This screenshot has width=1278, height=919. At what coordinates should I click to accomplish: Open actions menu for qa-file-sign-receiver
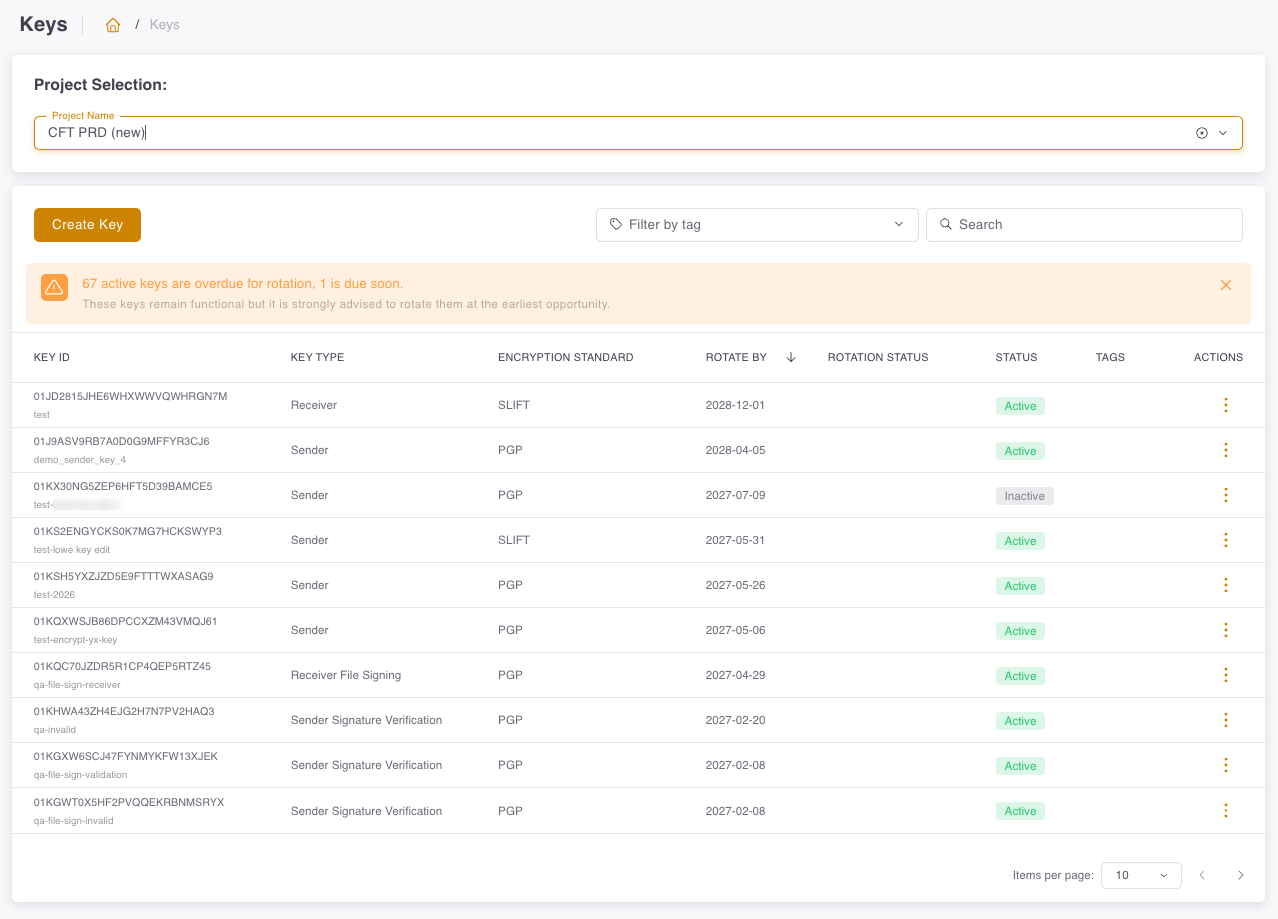point(1226,675)
